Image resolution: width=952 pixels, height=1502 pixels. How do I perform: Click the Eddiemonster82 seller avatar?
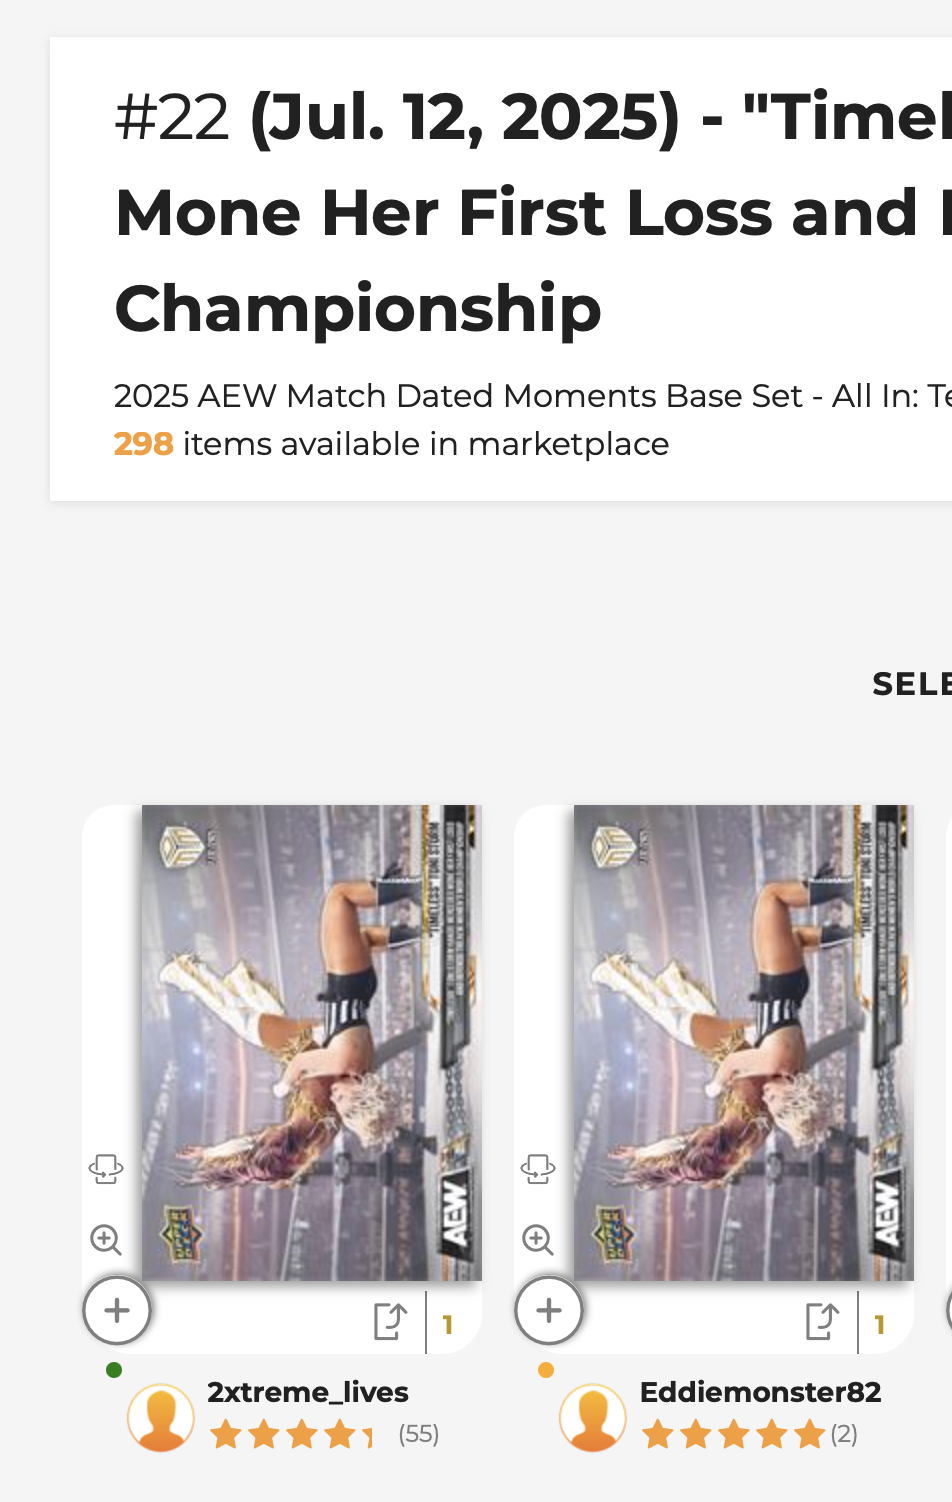593,1417
